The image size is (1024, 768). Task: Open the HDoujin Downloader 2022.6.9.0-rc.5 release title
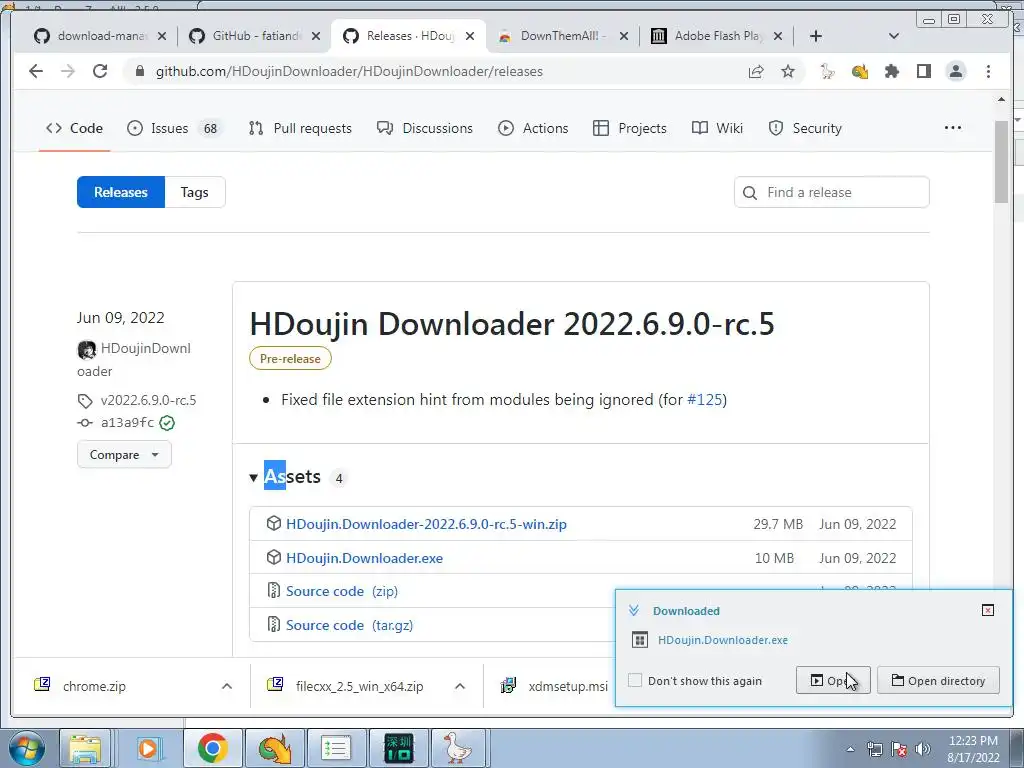tap(511, 324)
